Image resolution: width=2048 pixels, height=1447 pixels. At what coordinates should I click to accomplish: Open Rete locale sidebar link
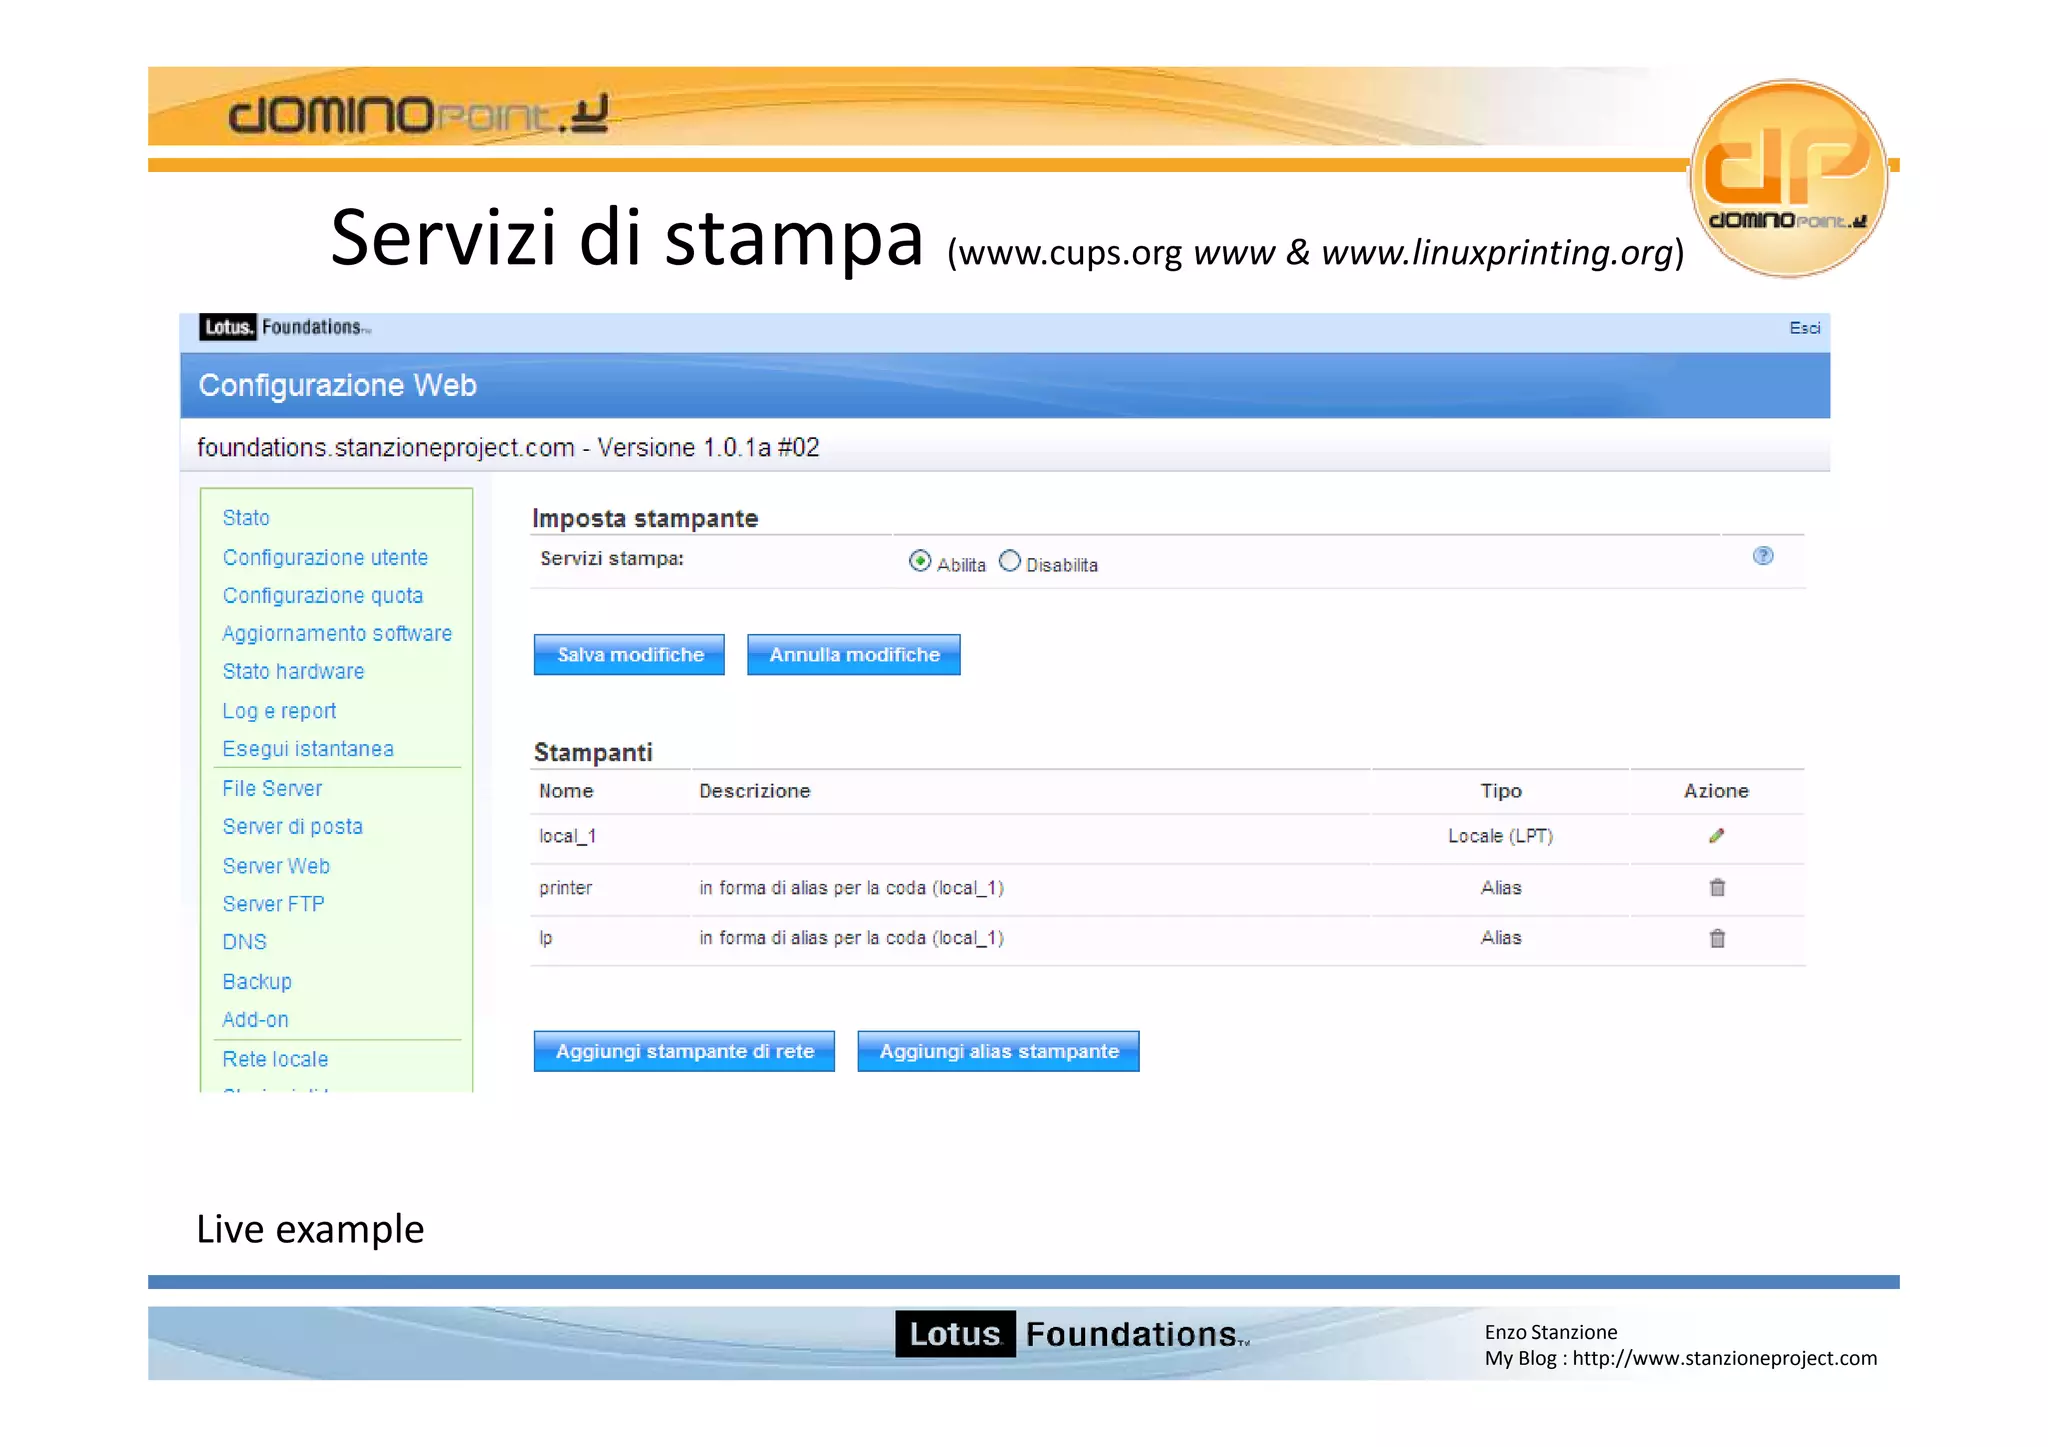[275, 1059]
